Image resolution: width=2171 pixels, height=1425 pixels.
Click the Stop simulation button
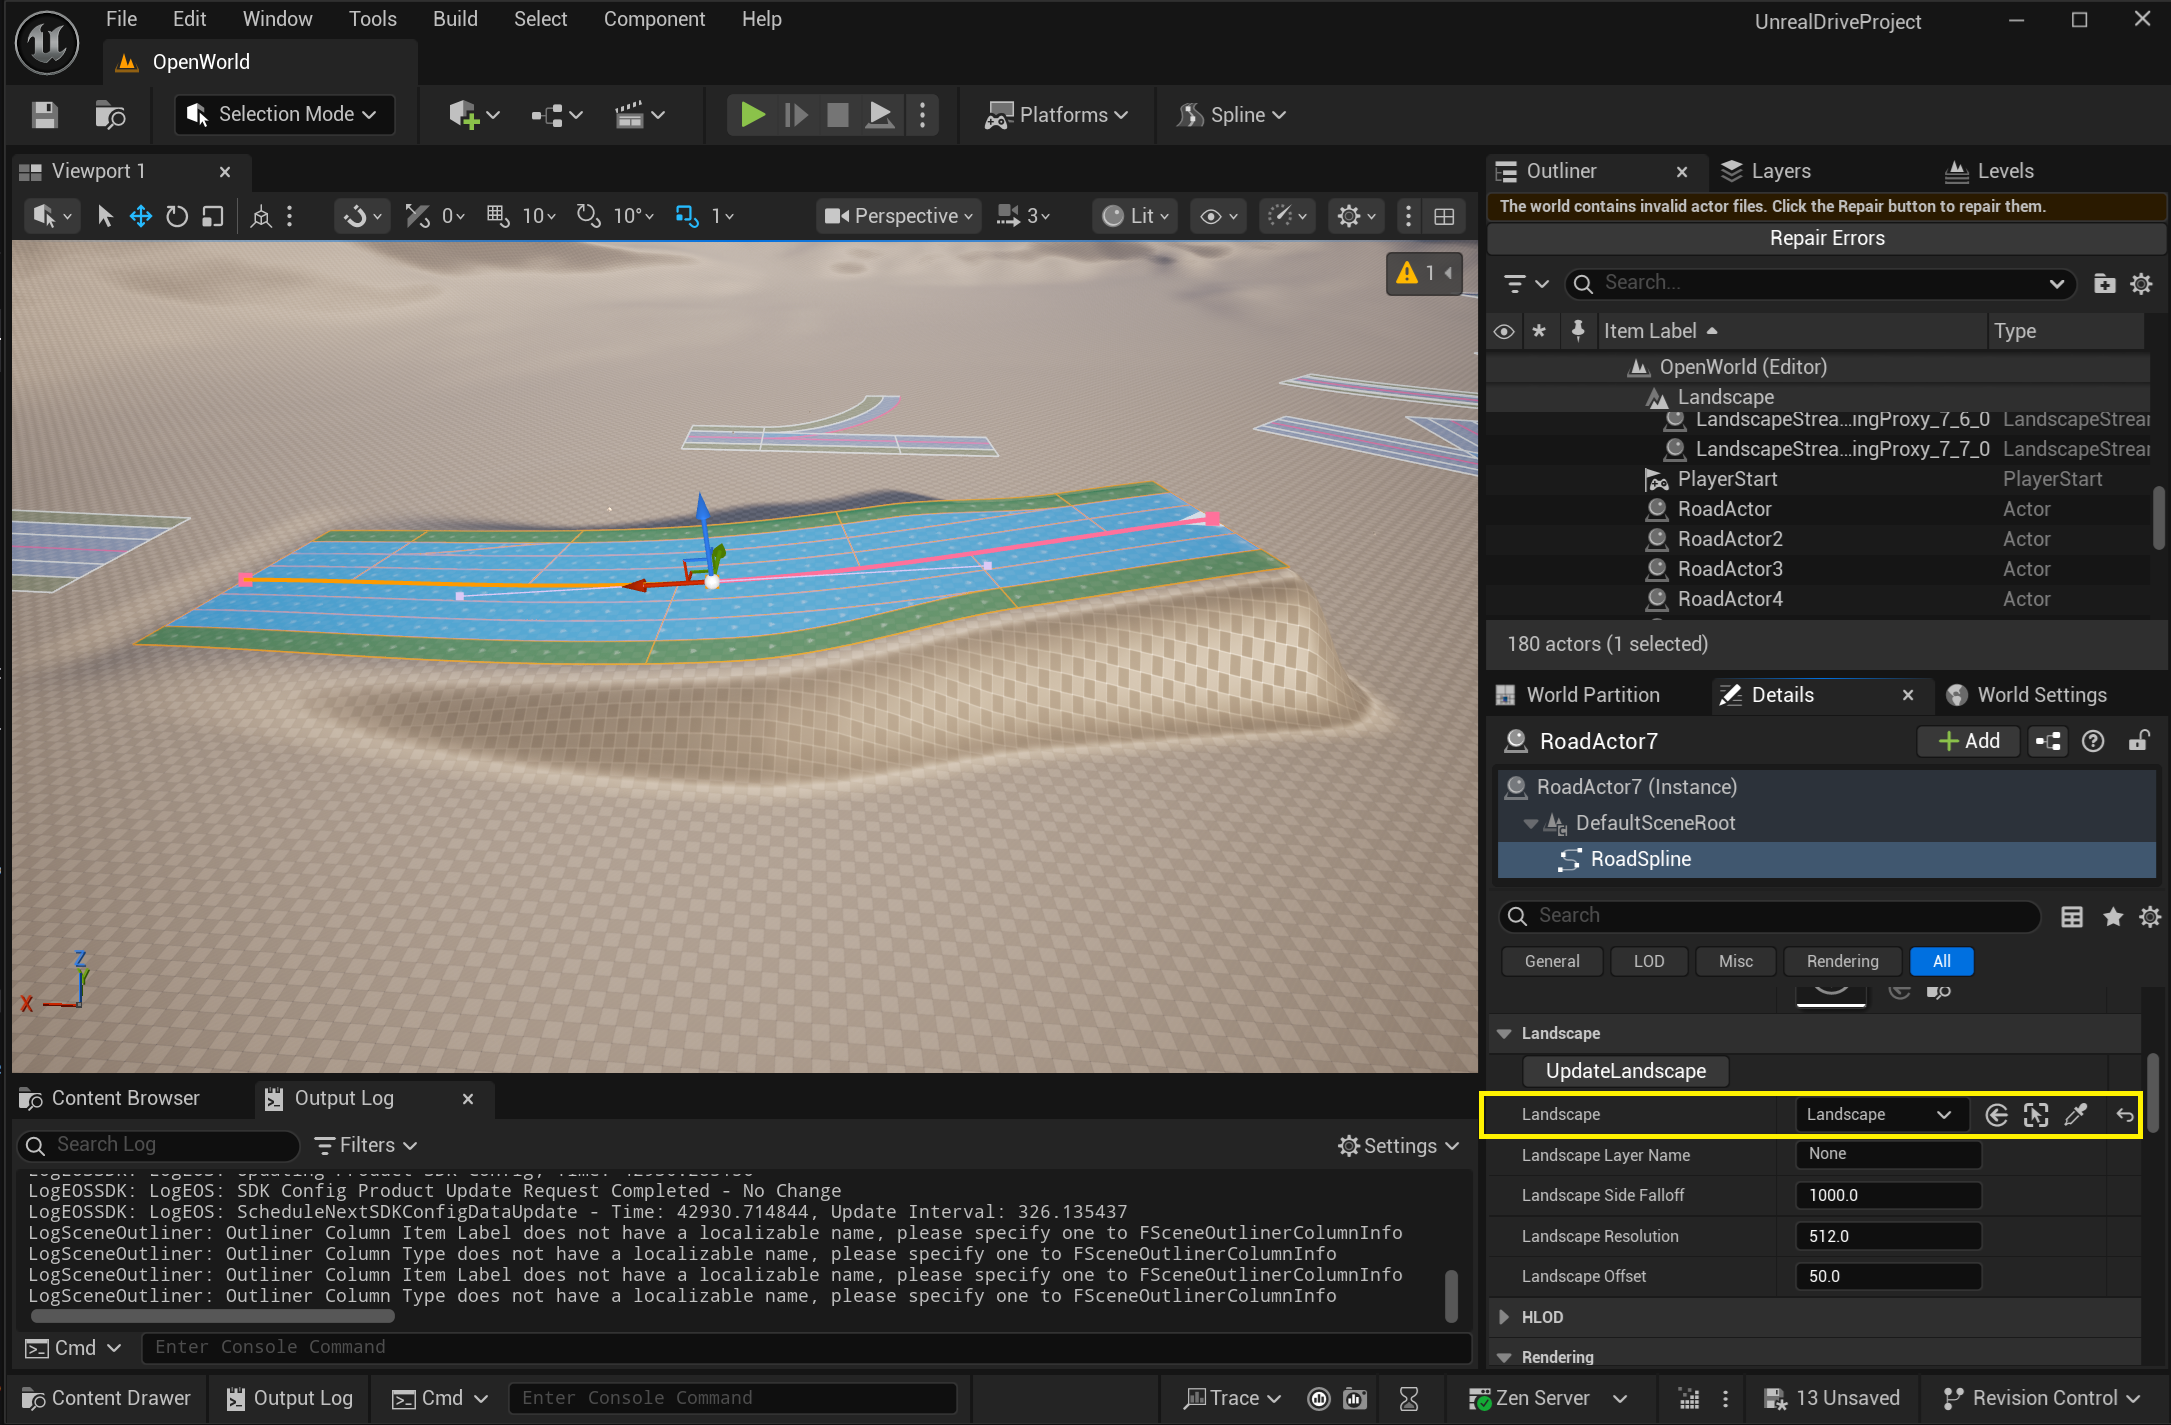[x=838, y=115]
